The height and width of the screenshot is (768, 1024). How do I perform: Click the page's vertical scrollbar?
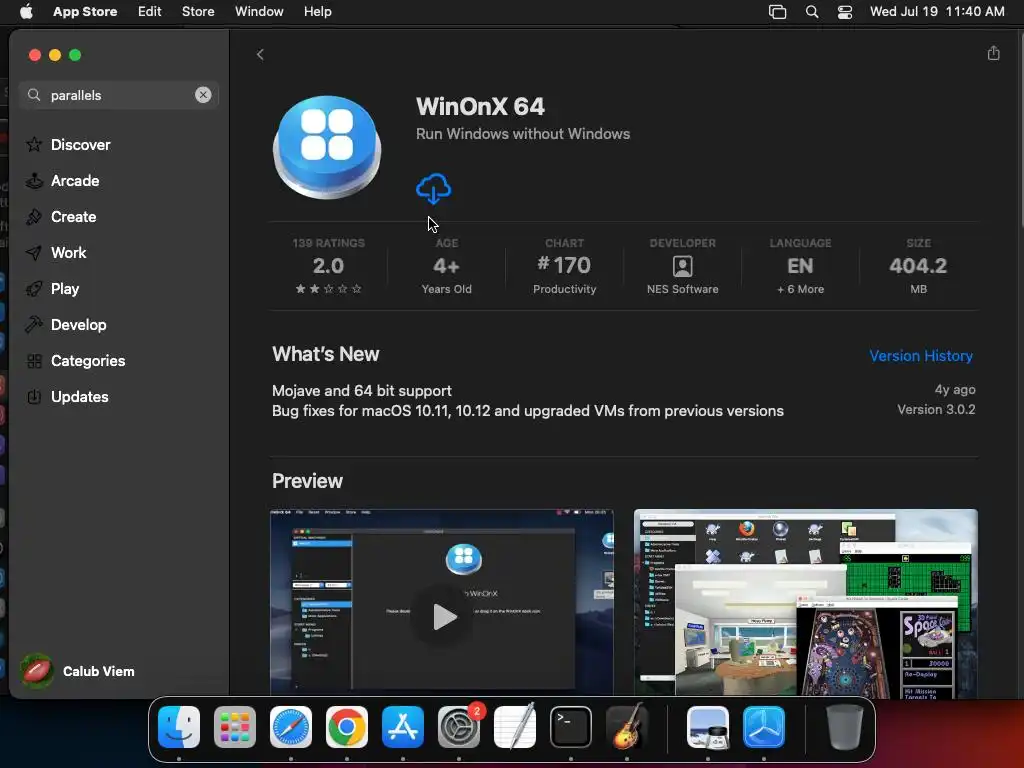point(1020,131)
